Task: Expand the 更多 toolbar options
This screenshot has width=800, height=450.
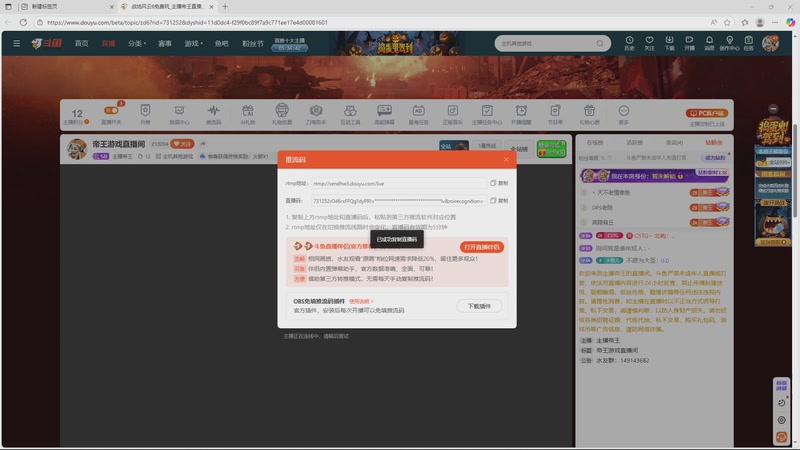Action: pyautogui.click(x=623, y=114)
